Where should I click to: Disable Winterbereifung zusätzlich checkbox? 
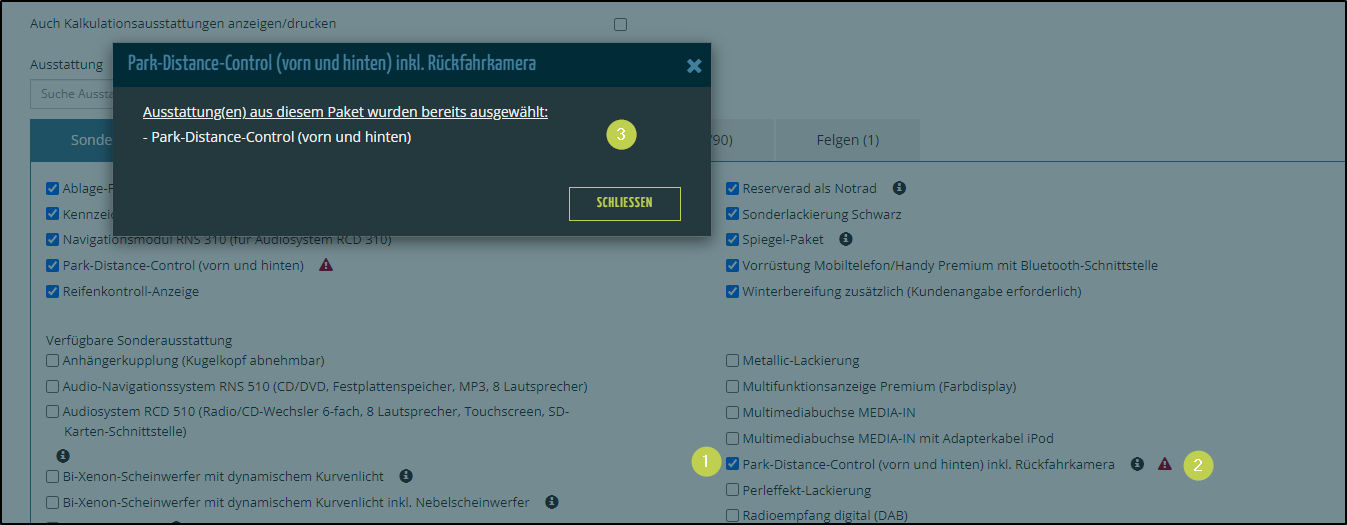point(733,292)
